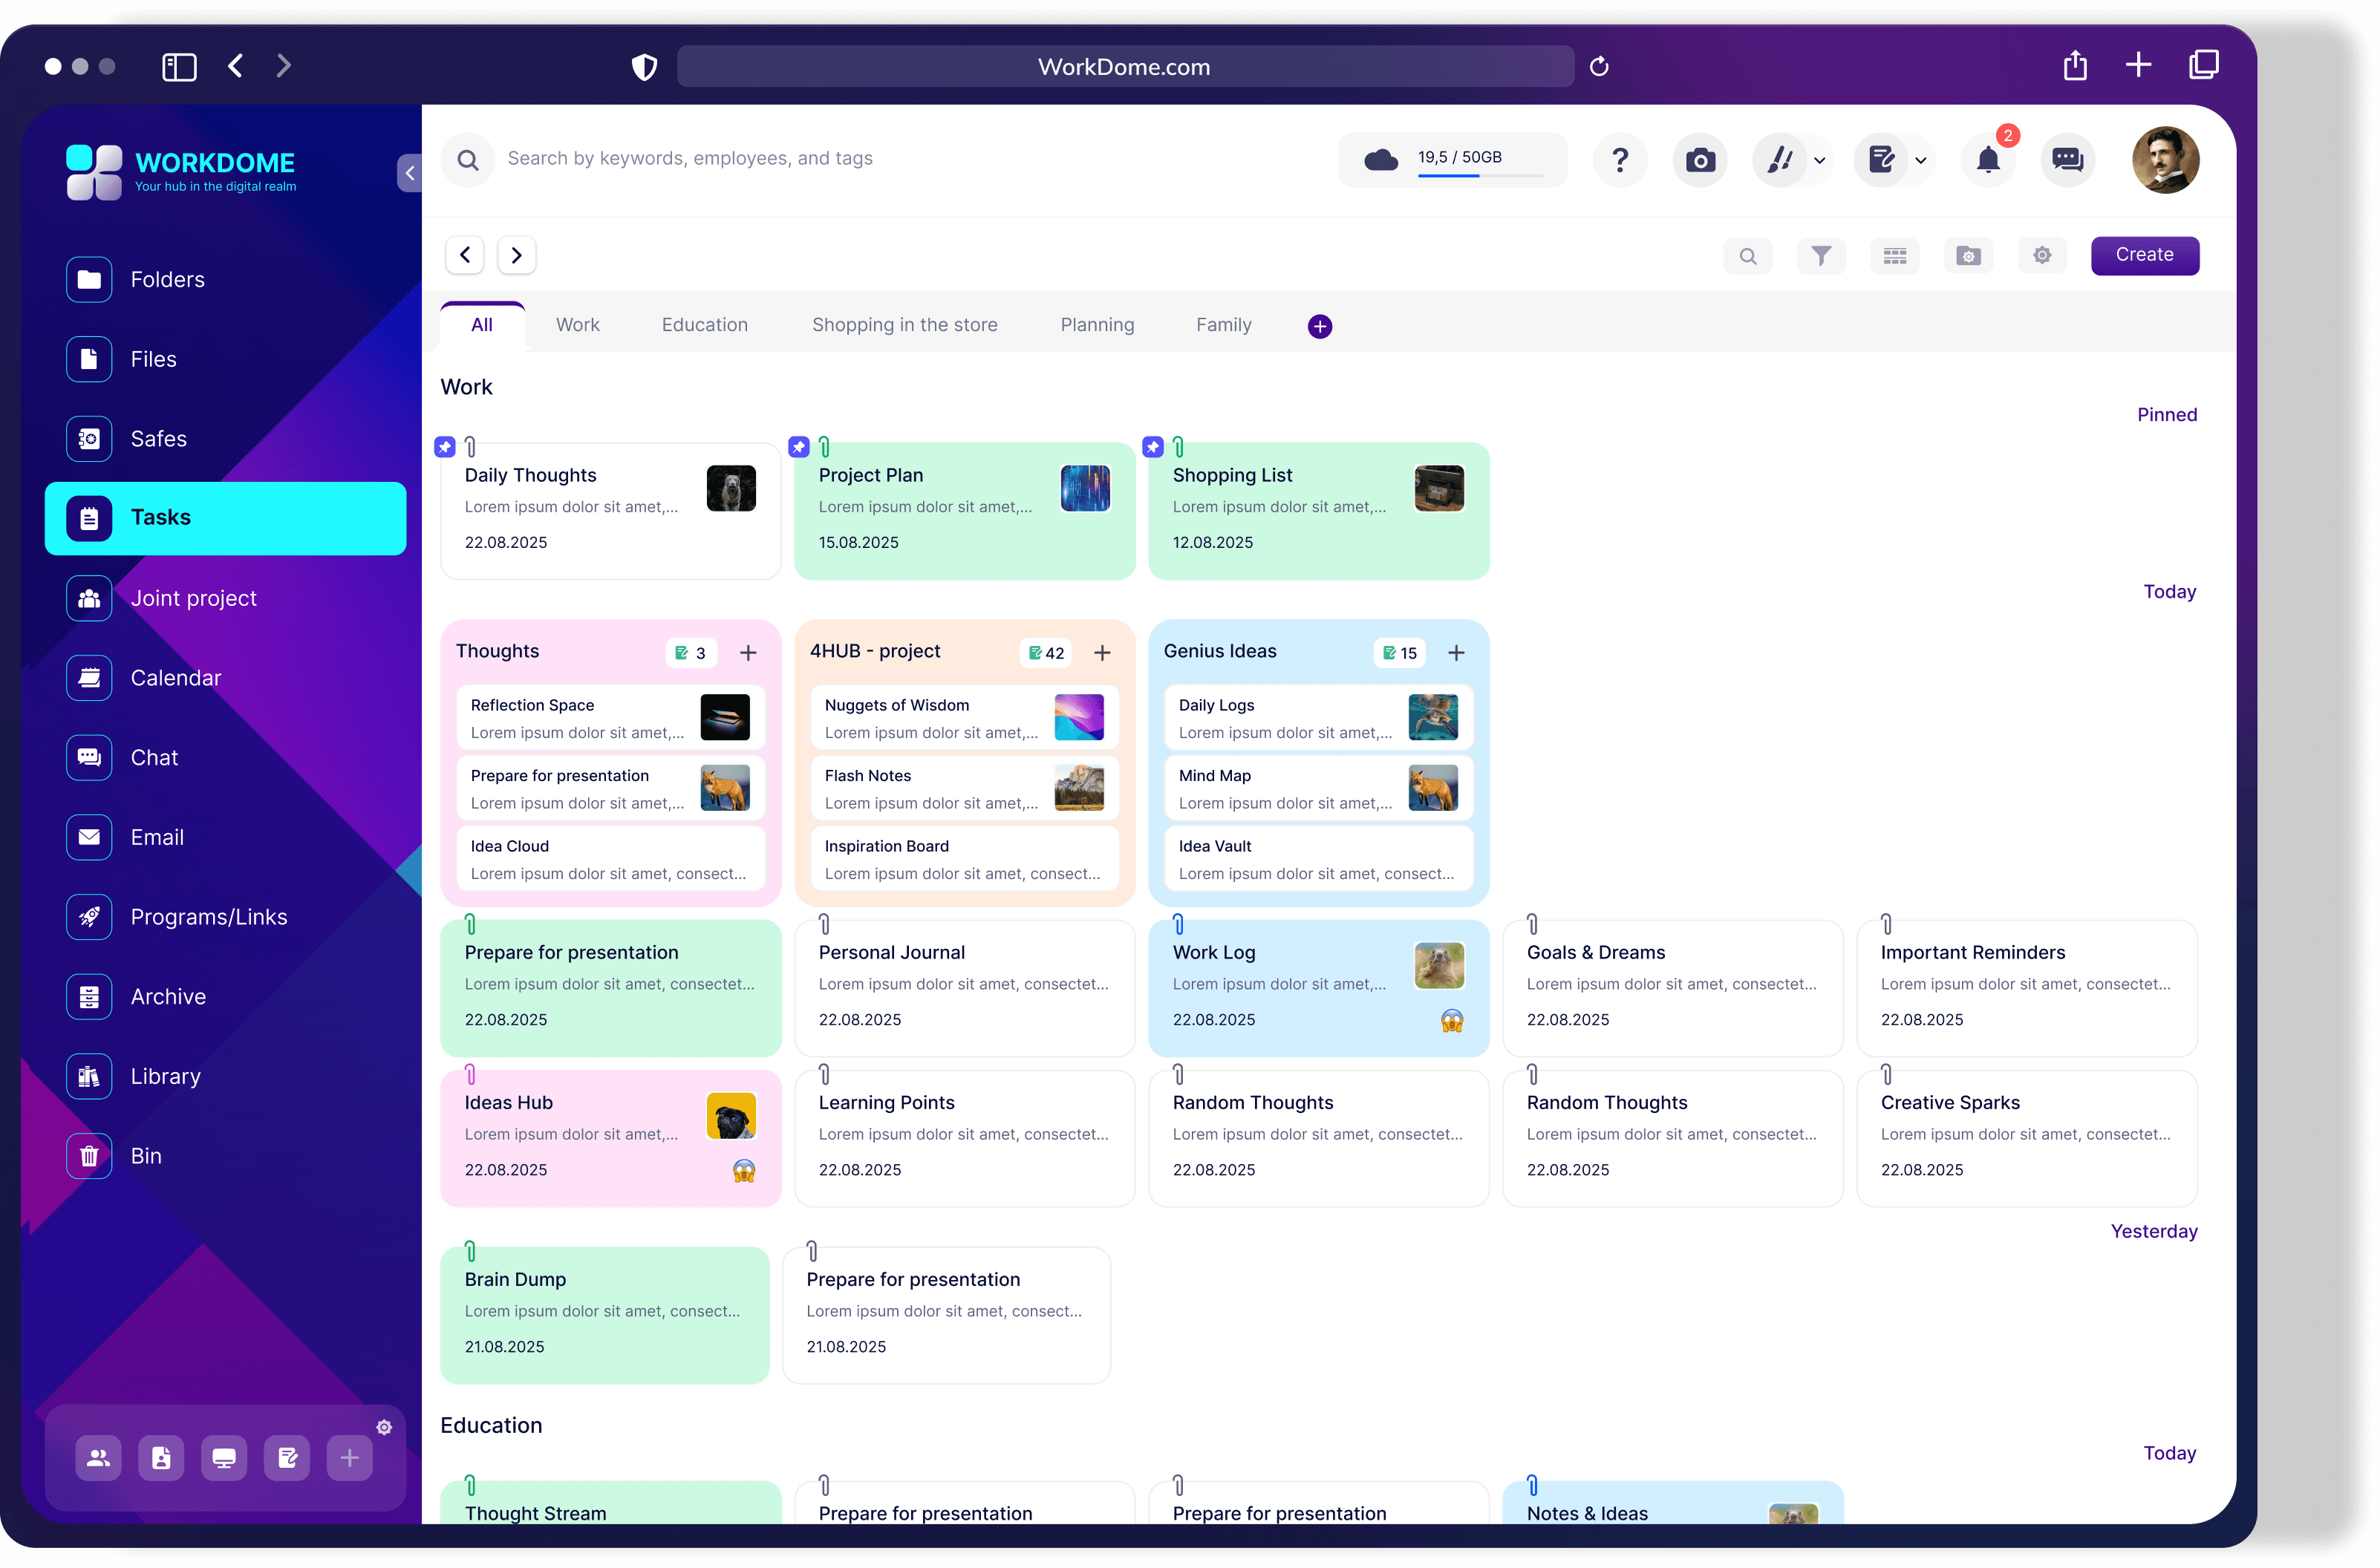Open the notifications bell
Image resolution: width=2380 pixels, height=1568 pixels.
pyautogui.click(x=1987, y=160)
